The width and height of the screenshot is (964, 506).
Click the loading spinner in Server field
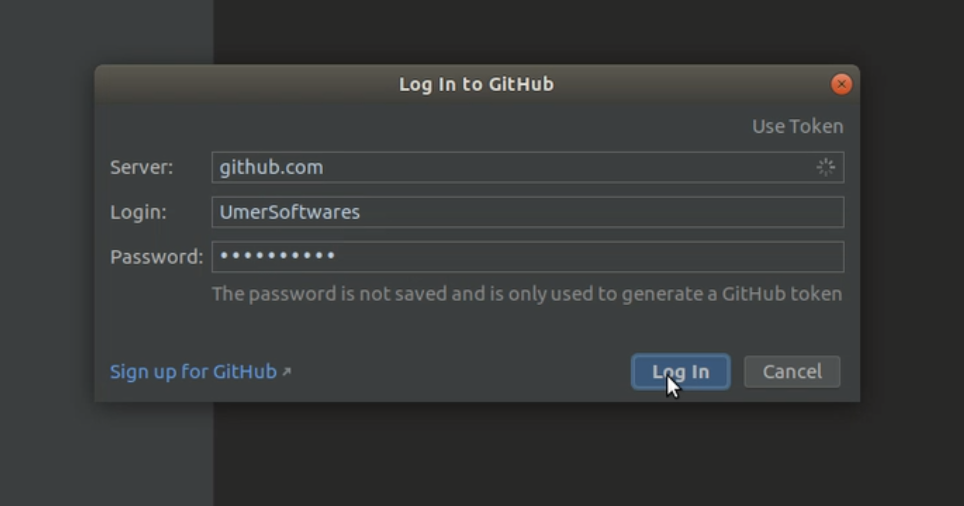tap(825, 167)
